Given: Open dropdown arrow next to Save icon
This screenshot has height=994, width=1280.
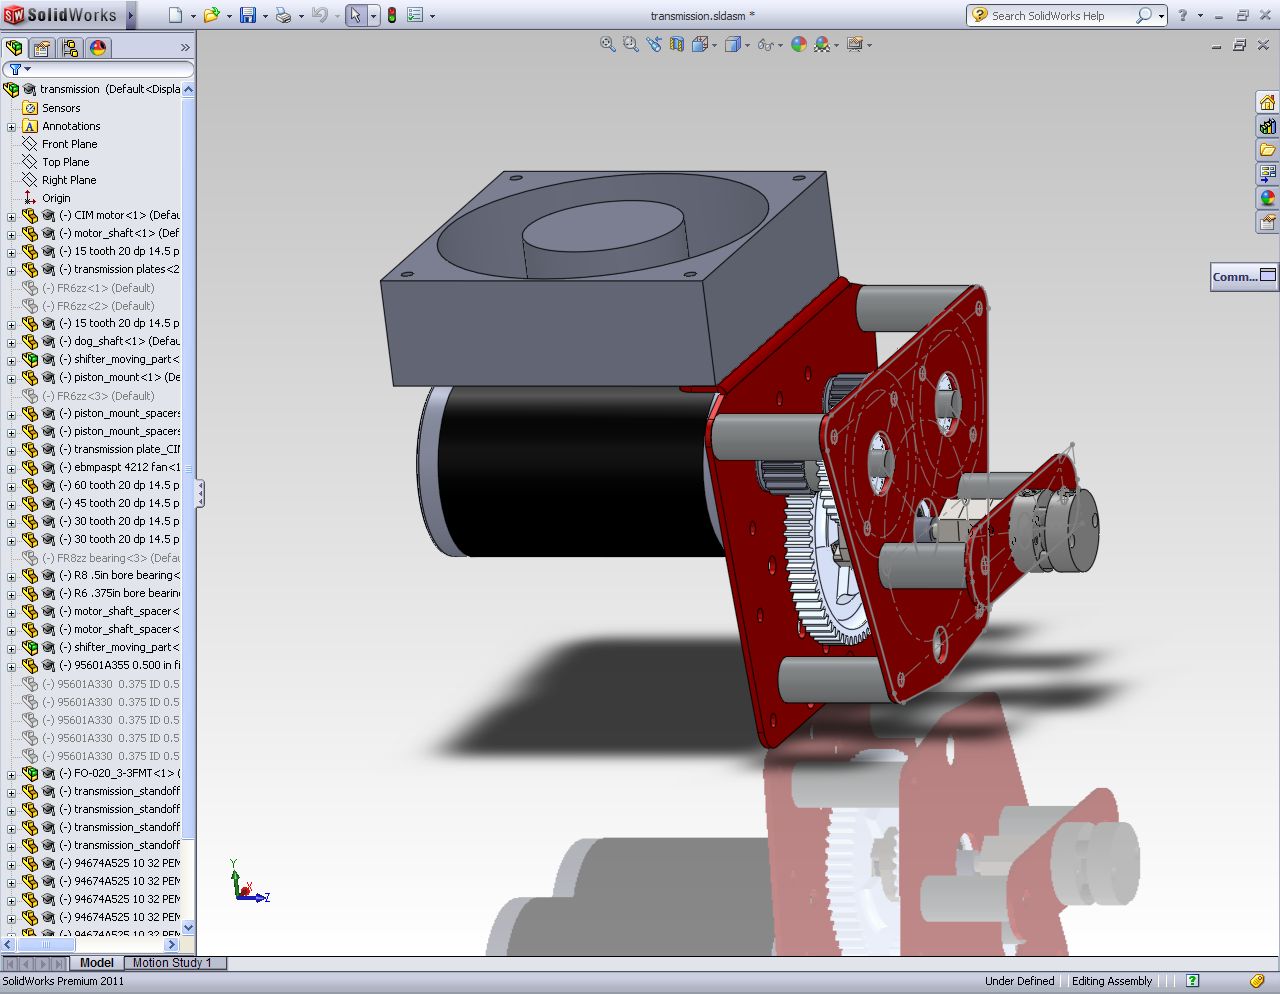Looking at the screenshot, I should click(x=265, y=16).
